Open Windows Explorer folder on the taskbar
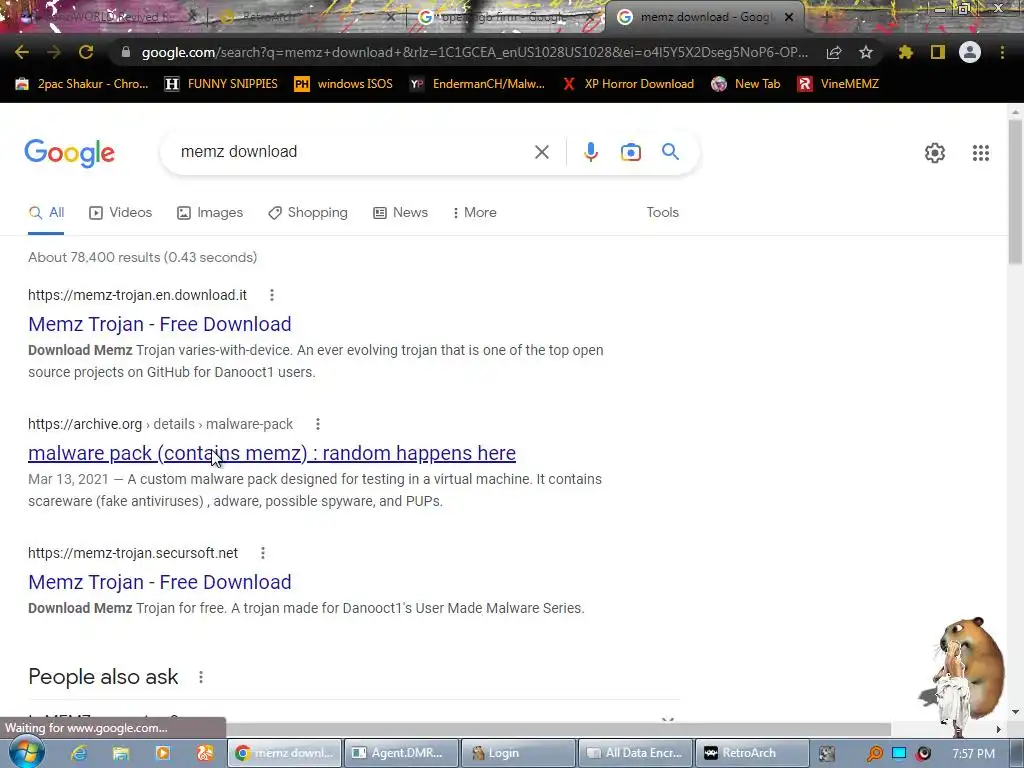This screenshot has width=1024, height=768. click(121, 753)
